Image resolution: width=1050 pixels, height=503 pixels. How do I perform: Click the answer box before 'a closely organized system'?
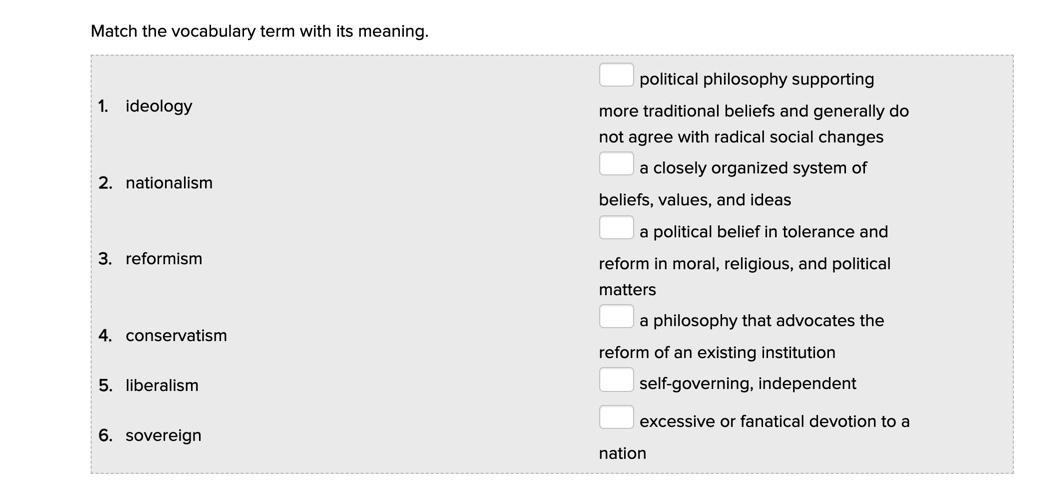click(x=616, y=164)
